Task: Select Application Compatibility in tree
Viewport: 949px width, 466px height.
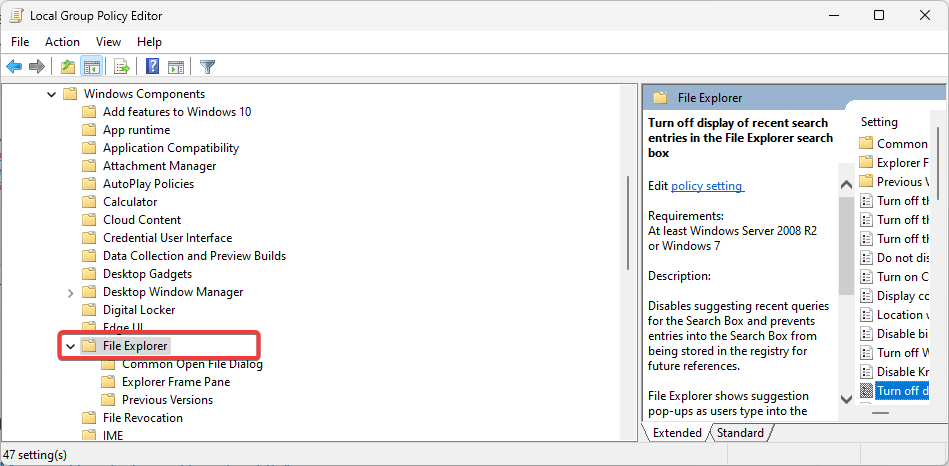Action: coord(171,148)
